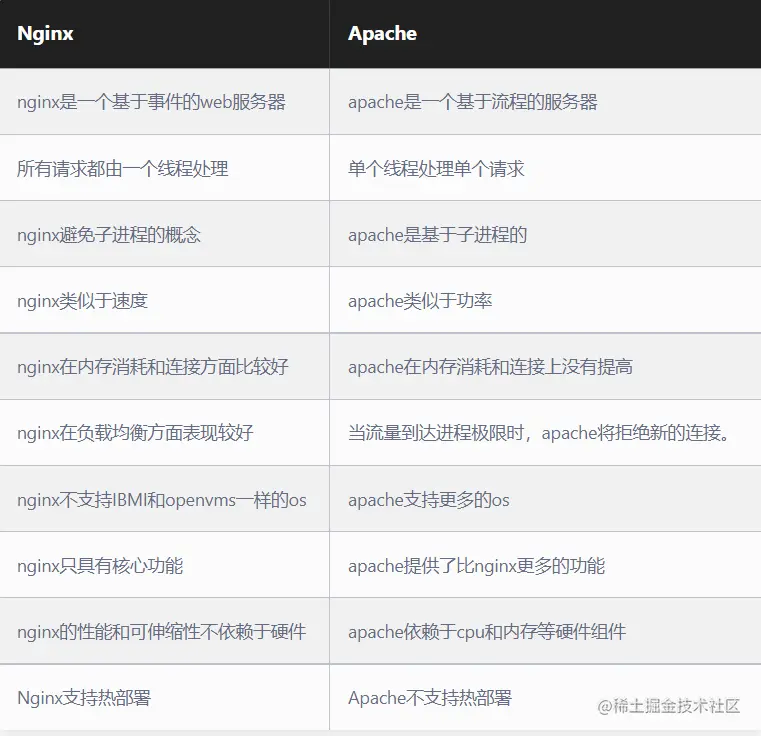Select the cell "apache支持更多的os"

[x=545, y=499]
